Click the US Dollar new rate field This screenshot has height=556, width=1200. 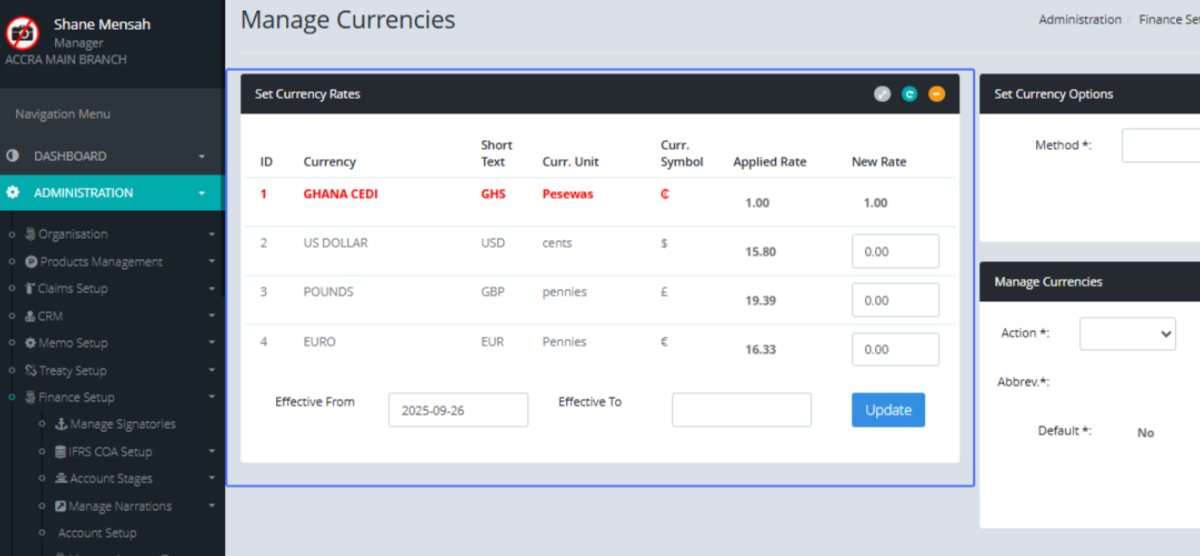point(895,252)
